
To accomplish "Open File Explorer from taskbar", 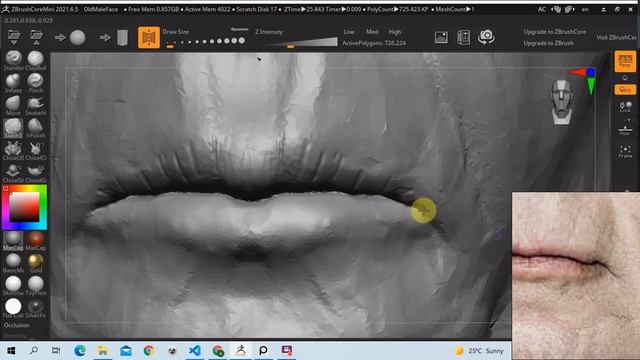I will tap(103, 350).
